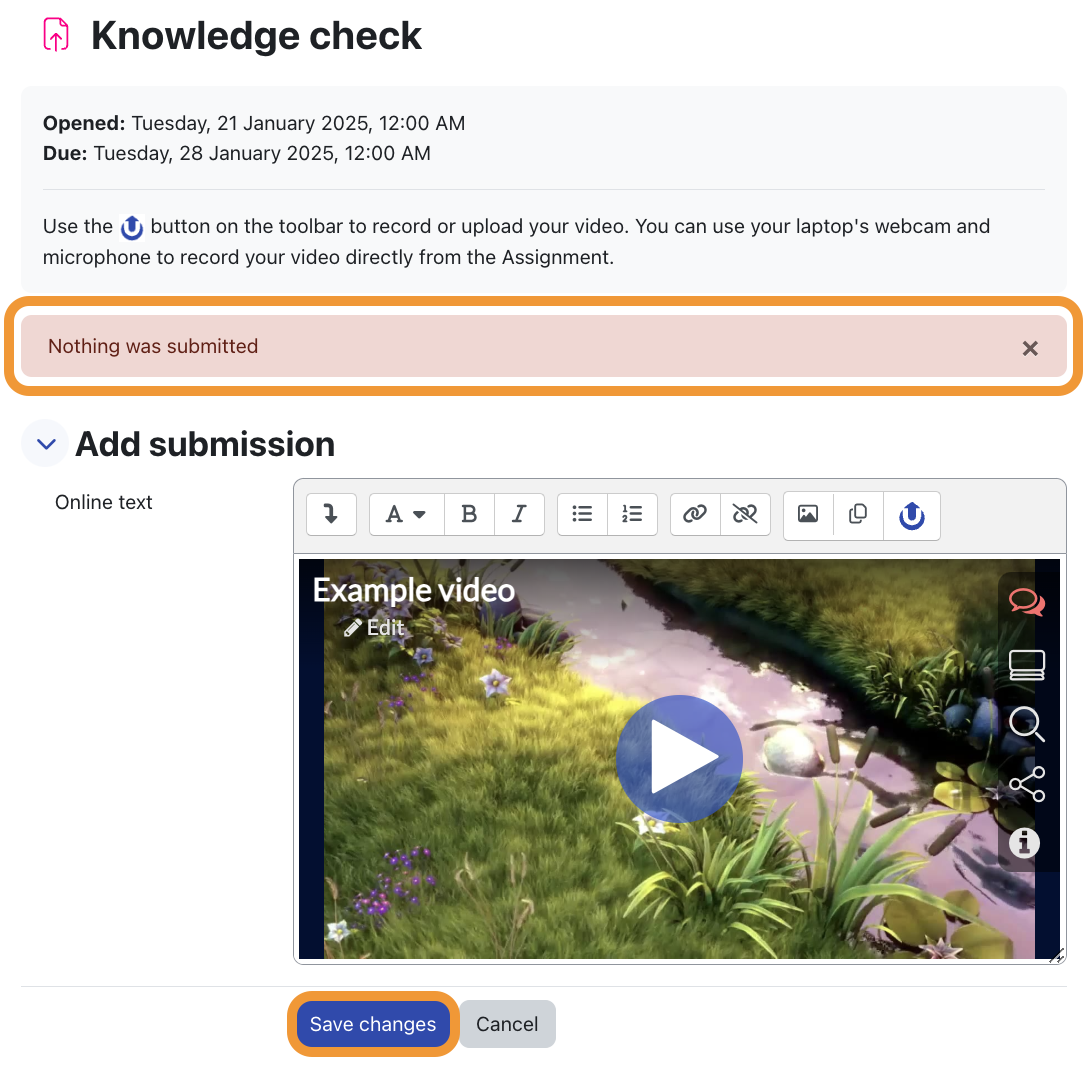The image size is (1090, 1070).
Task: Toggle italic formatting in editor
Action: point(519,514)
